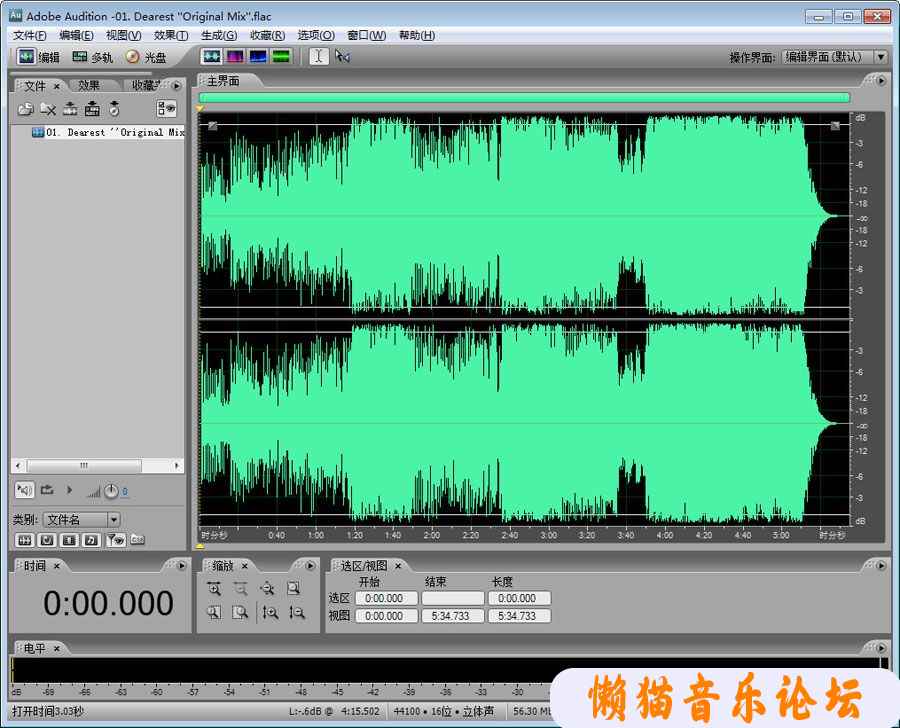
Task: Open the 电平 panel options menu arrow
Action: [x=882, y=648]
